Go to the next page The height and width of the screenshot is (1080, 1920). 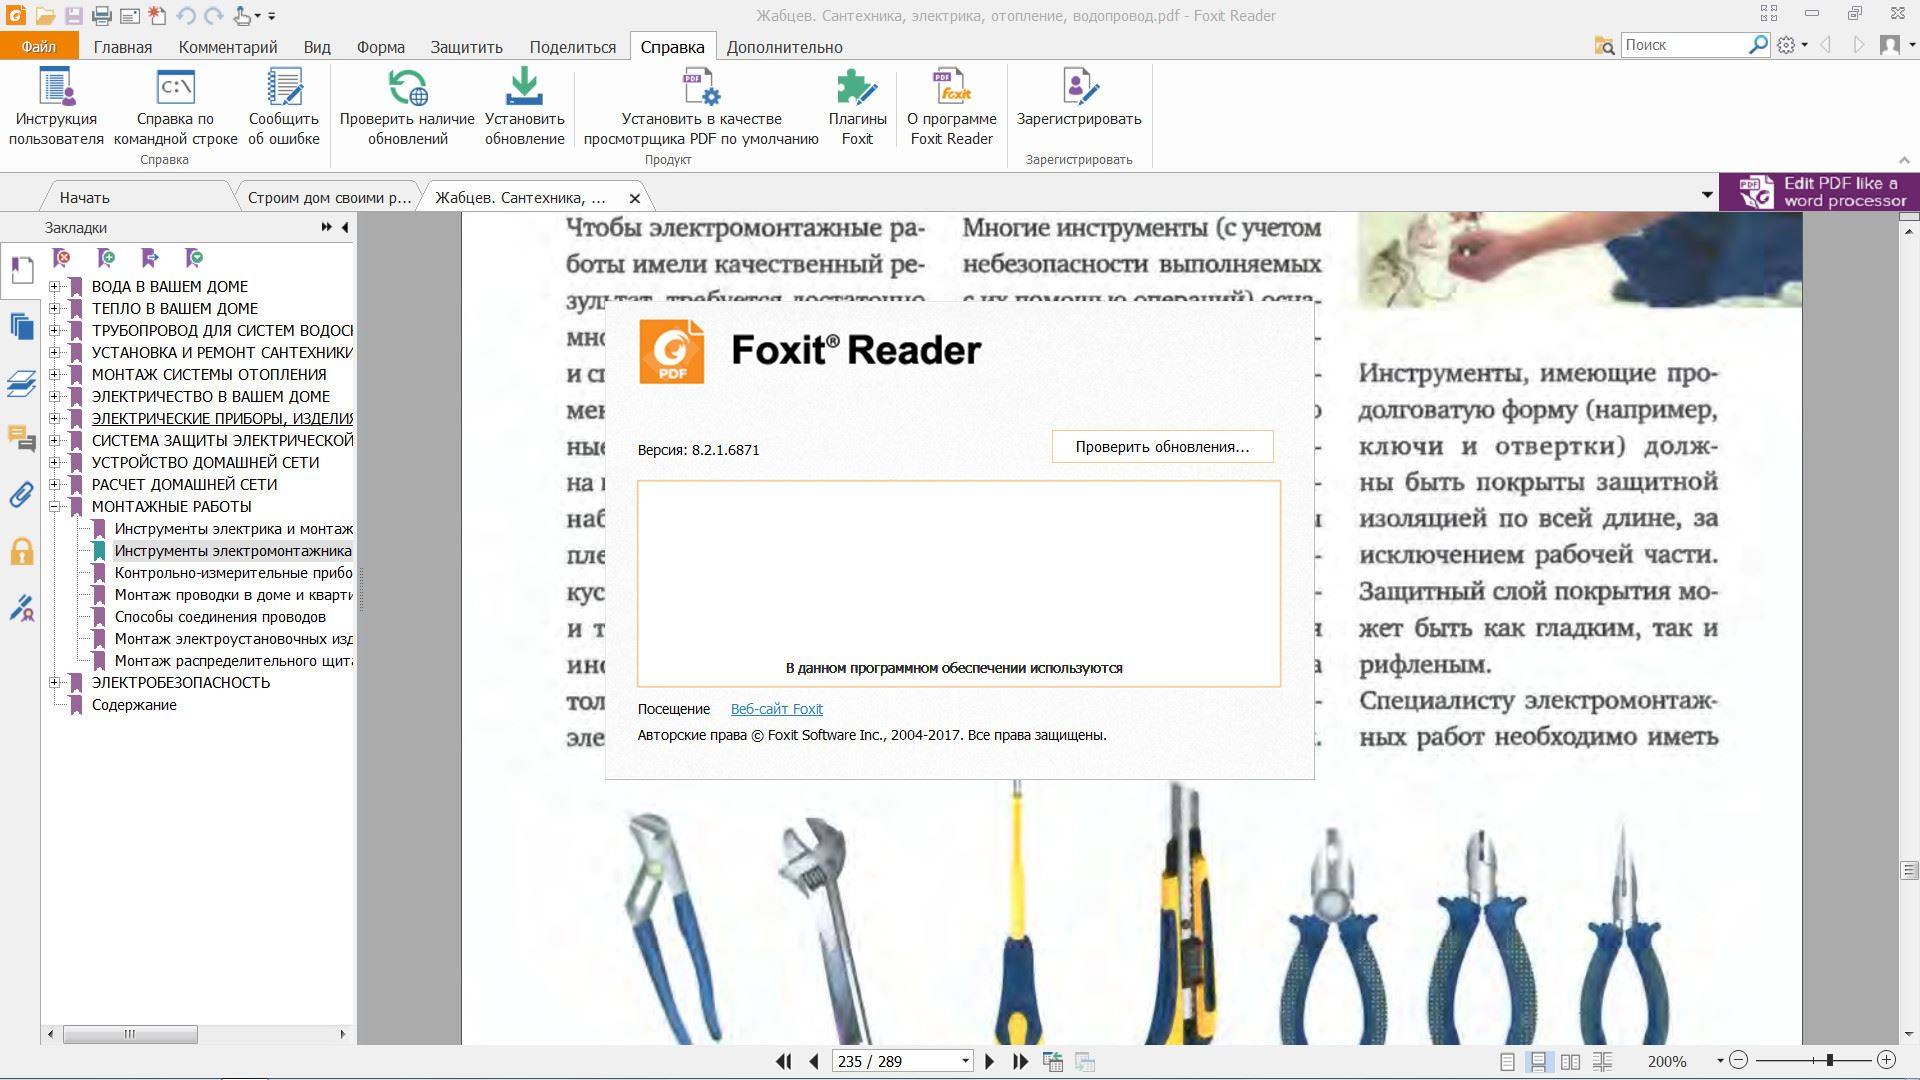pos(990,1061)
